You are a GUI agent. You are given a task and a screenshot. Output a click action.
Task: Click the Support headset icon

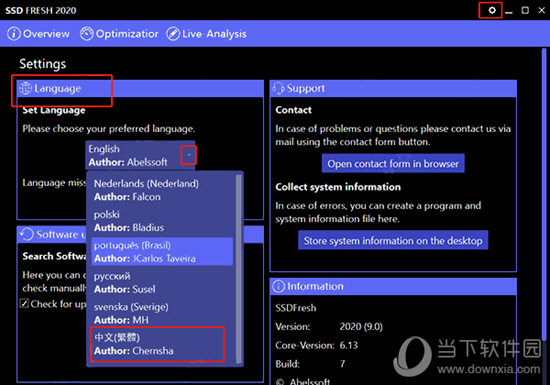pyautogui.click(x=278, y=88)
